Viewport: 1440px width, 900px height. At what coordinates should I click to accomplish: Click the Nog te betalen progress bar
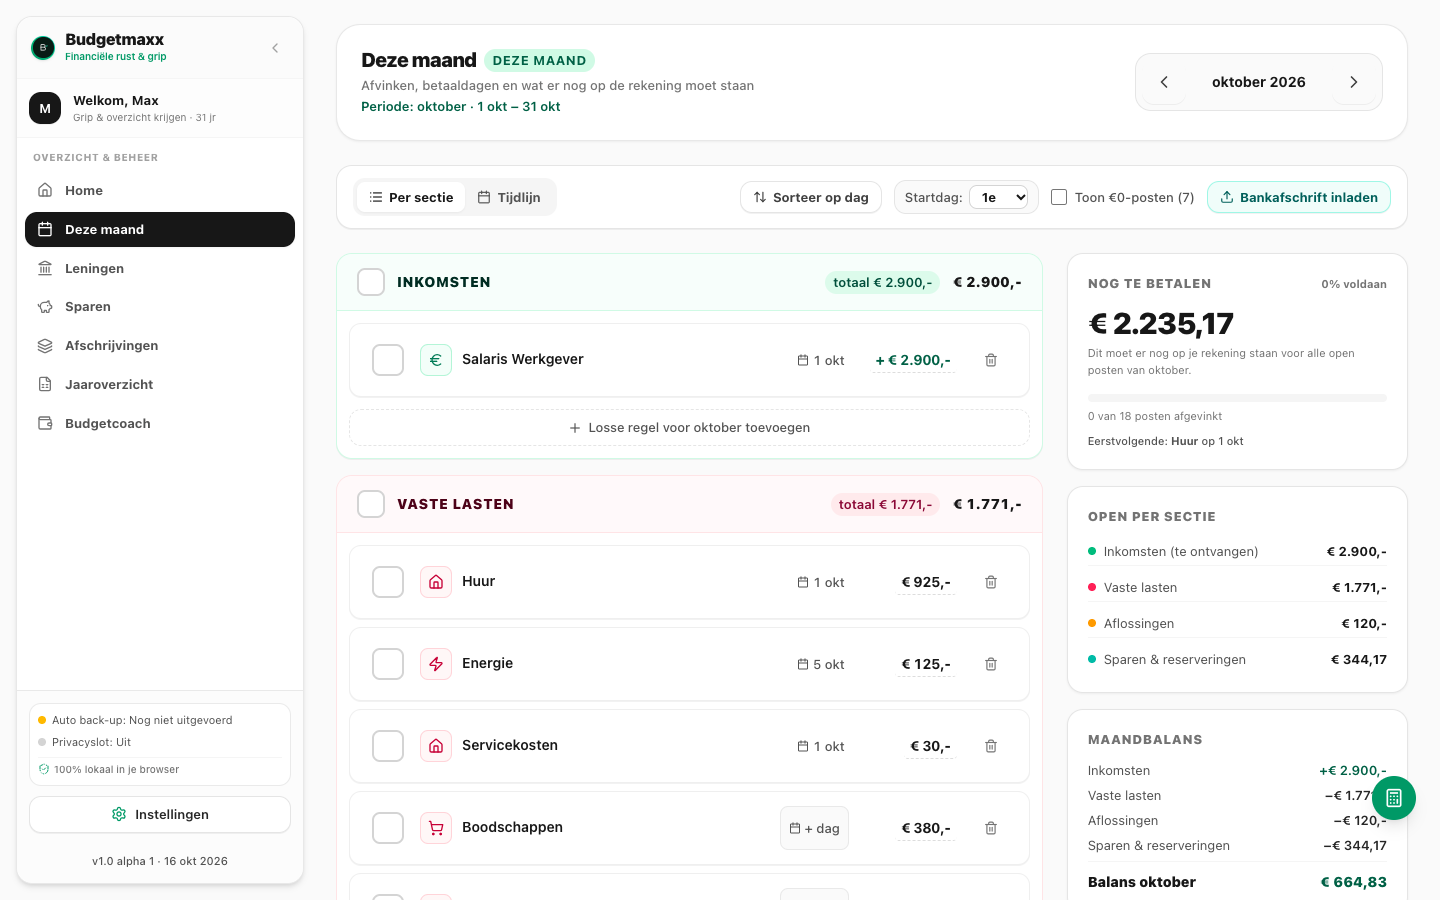click(1237, 398)
